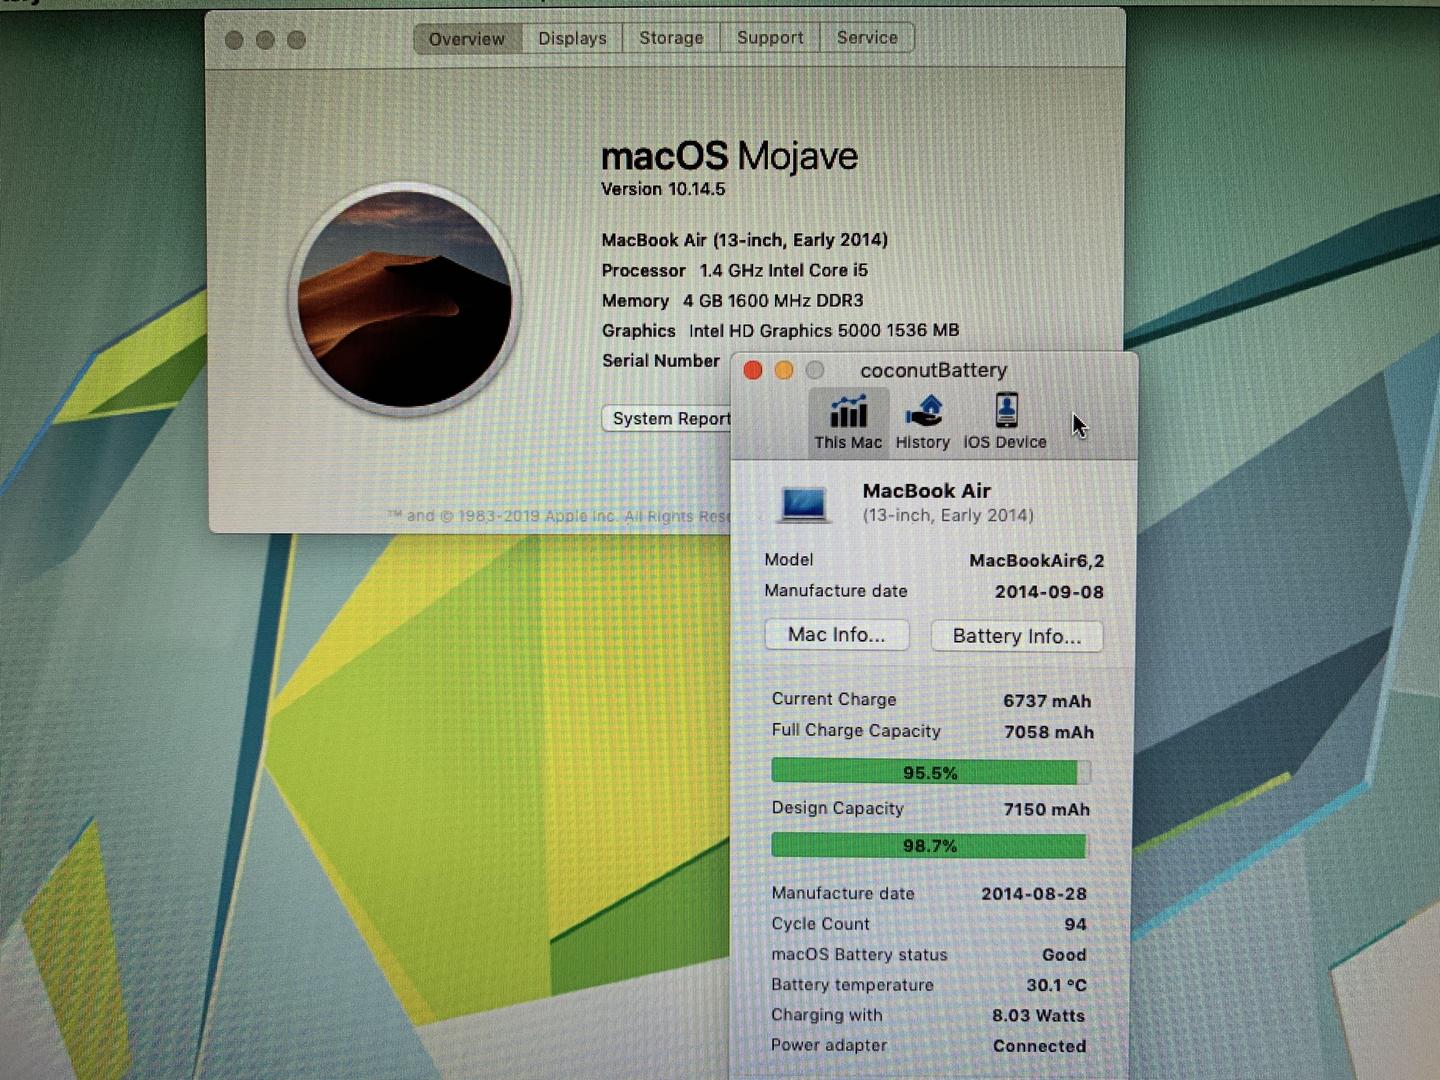This screenshot has width=1440, height=1080.
Task: Select the '4 GB 1600 MHz DDR3' value
Action: [x=773, y=300]
